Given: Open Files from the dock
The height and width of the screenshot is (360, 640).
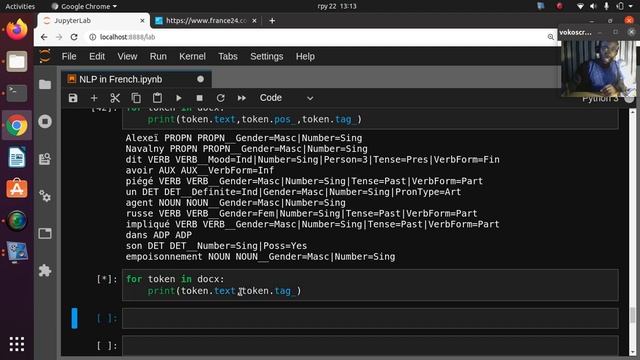Looking at the screenshot, I should (x=17, y=61).
